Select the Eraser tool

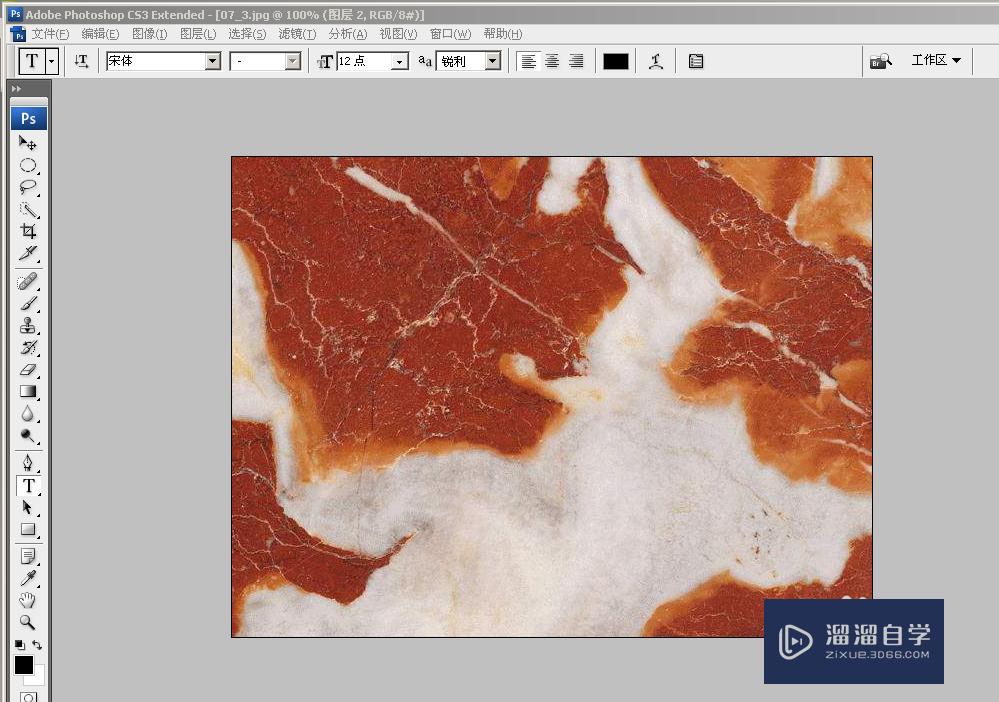(27, 369)
